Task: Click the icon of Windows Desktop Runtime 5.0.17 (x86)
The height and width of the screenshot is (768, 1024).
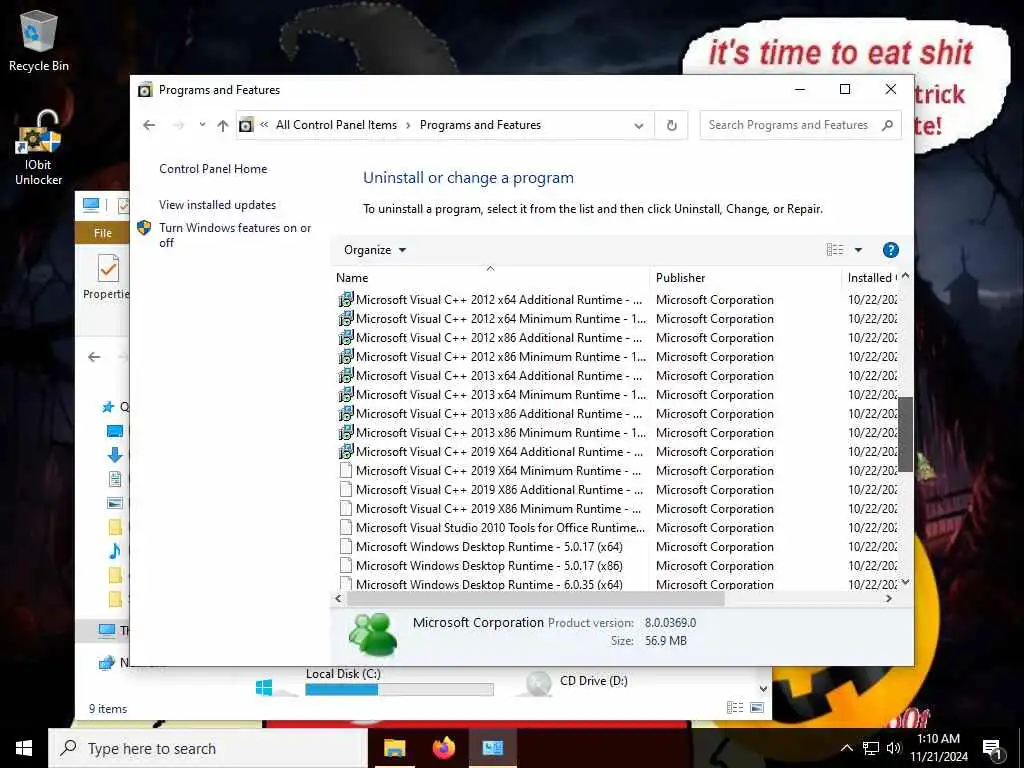Action: (345, 566)
